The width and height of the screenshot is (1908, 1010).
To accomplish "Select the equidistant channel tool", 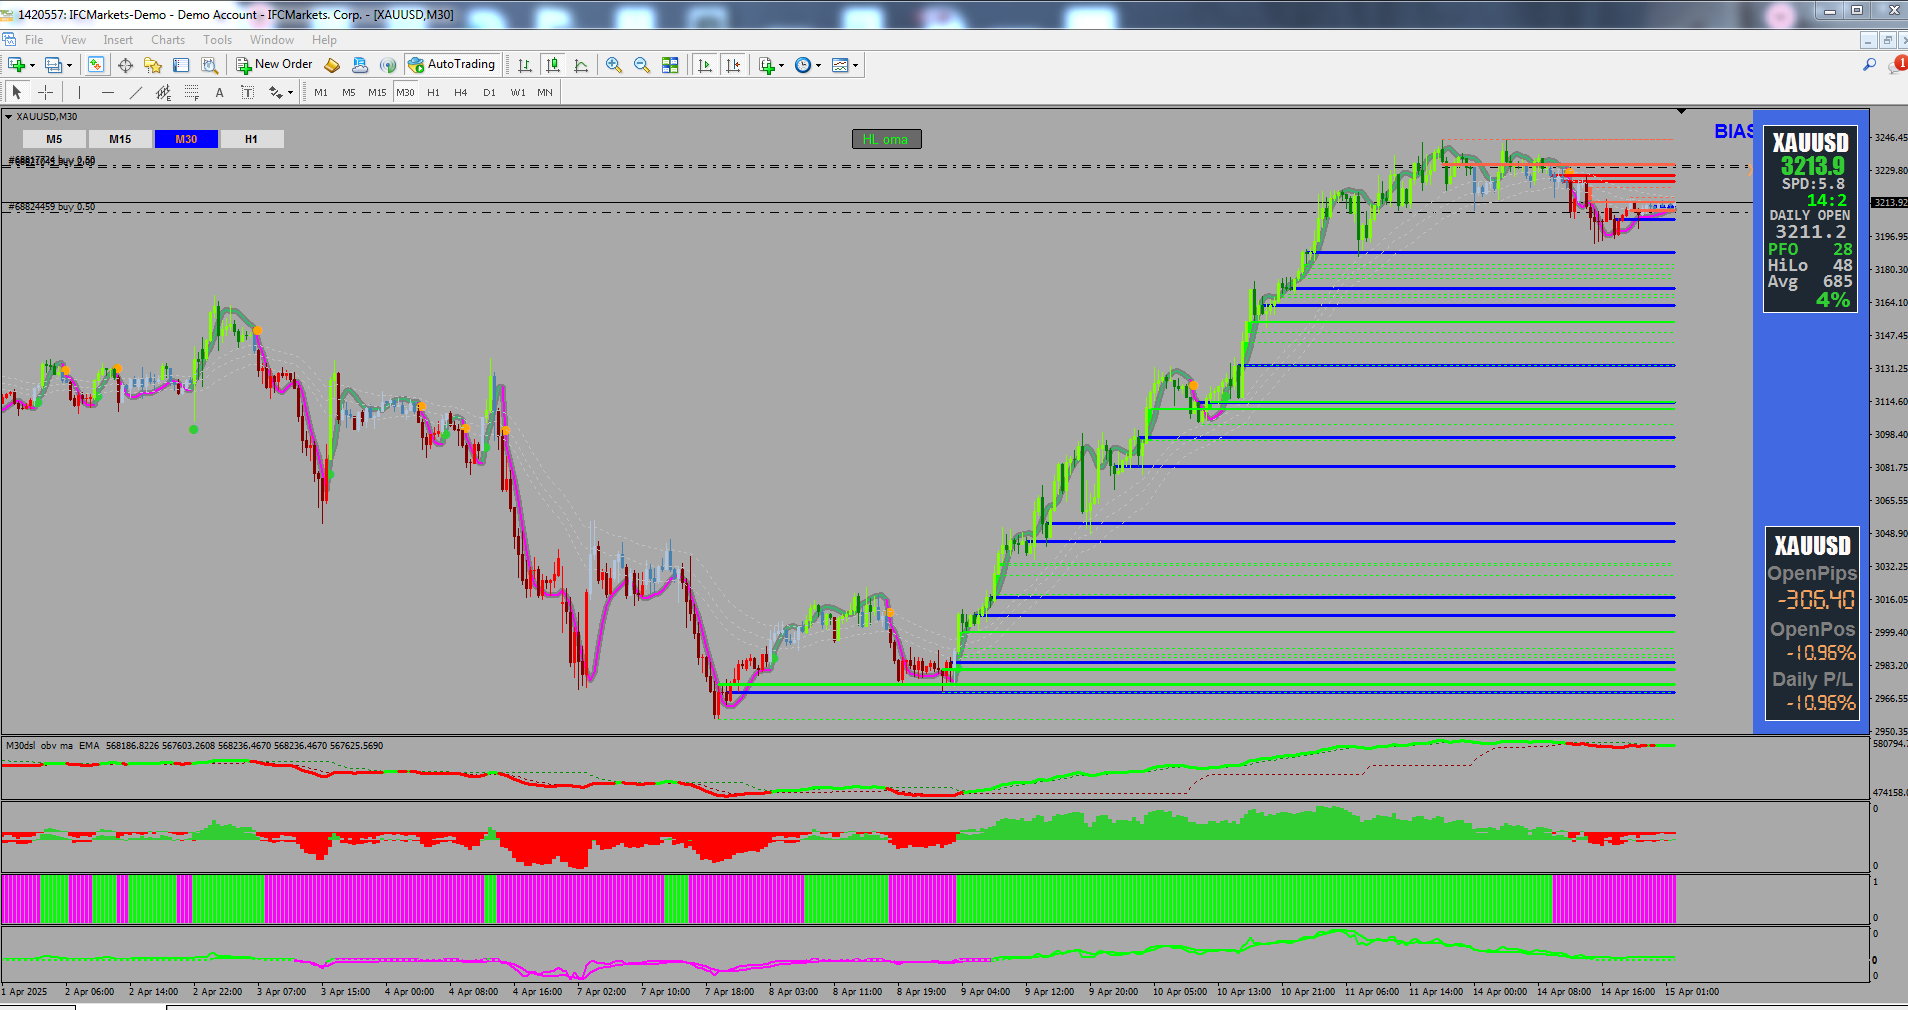I will 164,92.
